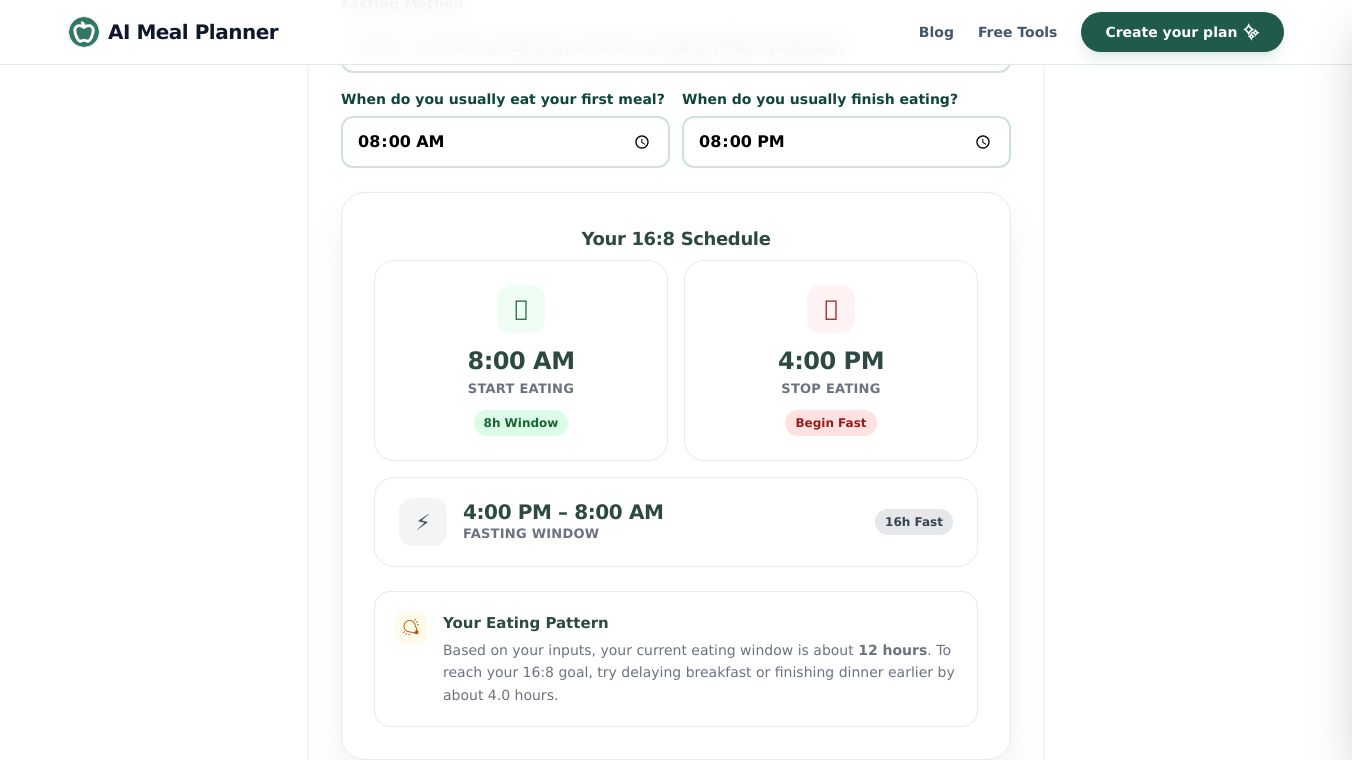Click the Your 16:8 Schedule heading
Viewport: 1352px width, 760px height.
(x=676, y=239)
